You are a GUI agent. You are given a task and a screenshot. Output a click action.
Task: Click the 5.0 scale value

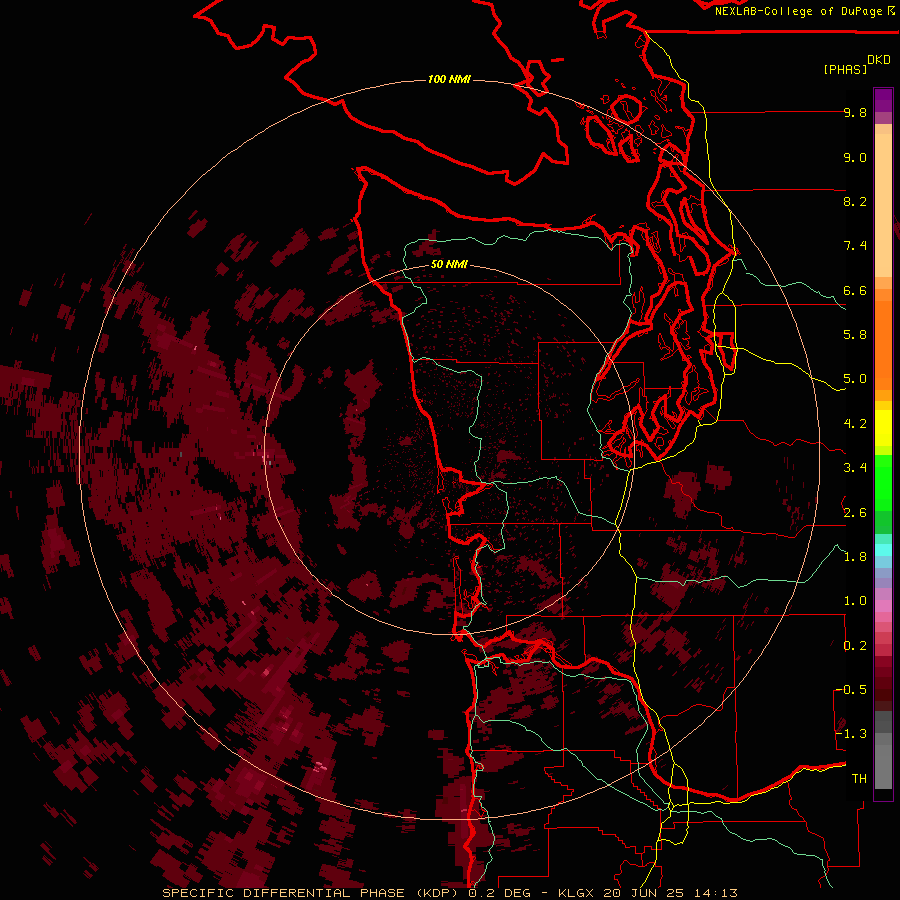click(855, 379)
